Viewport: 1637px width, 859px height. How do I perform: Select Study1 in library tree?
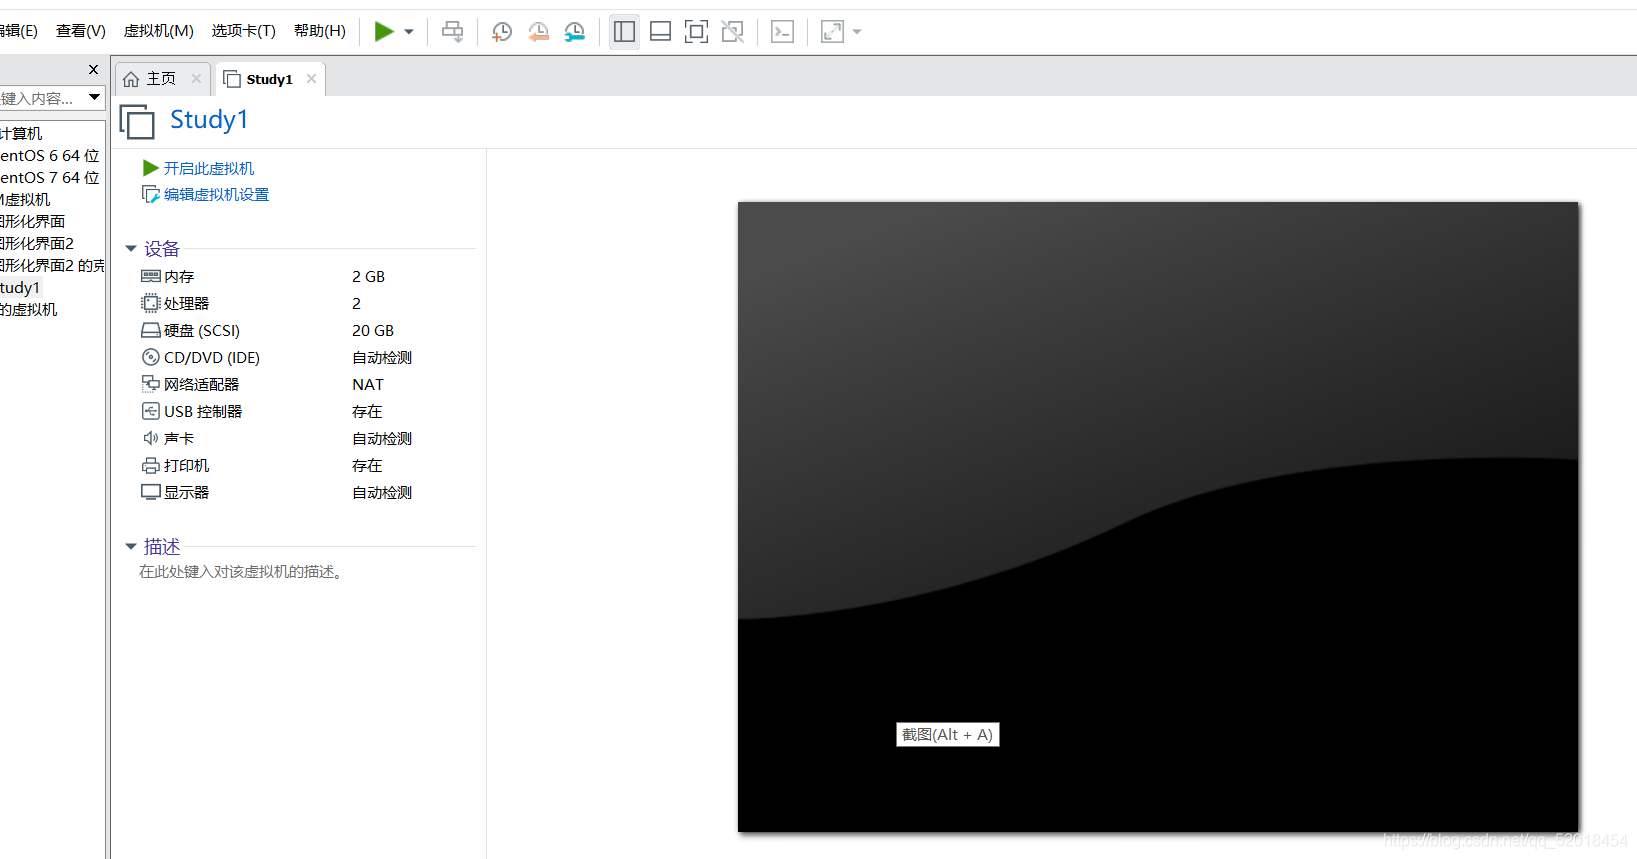(21, 288)
